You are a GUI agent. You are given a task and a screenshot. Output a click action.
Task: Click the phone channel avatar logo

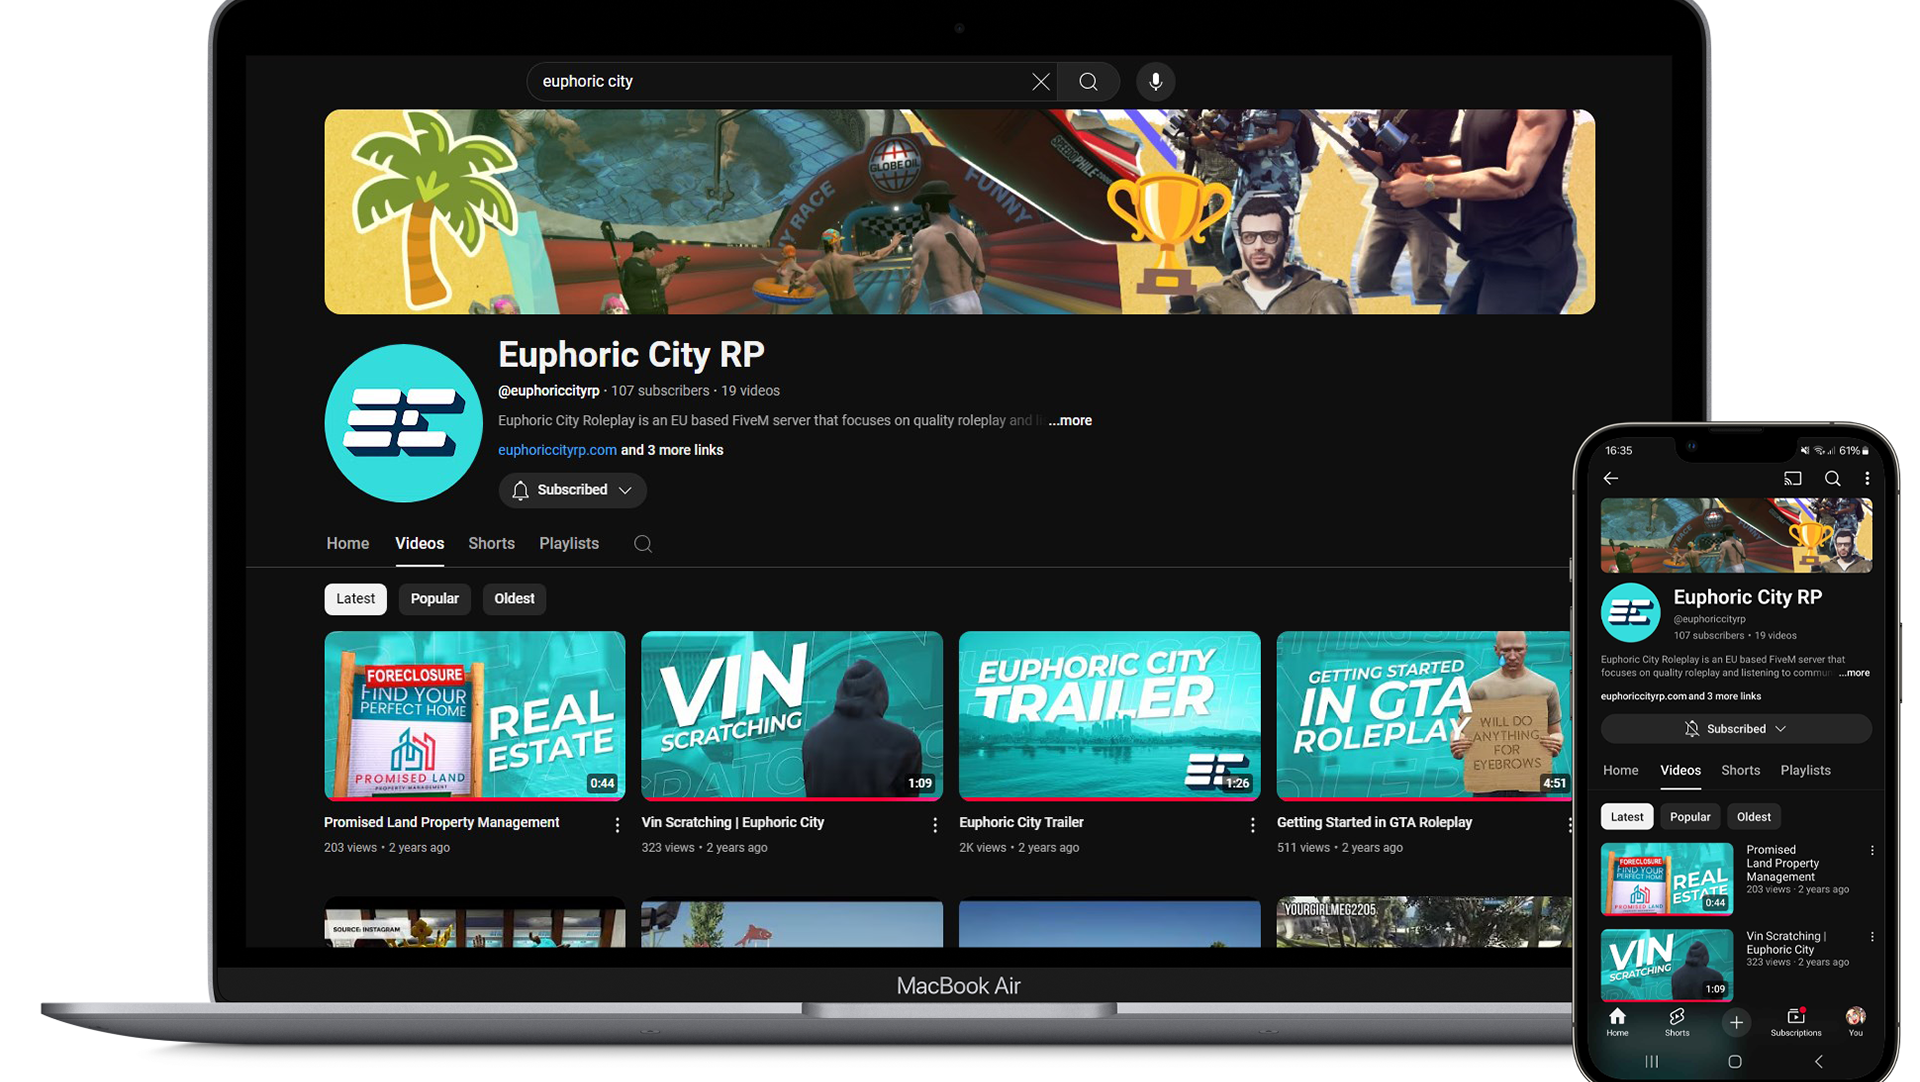1630,612
